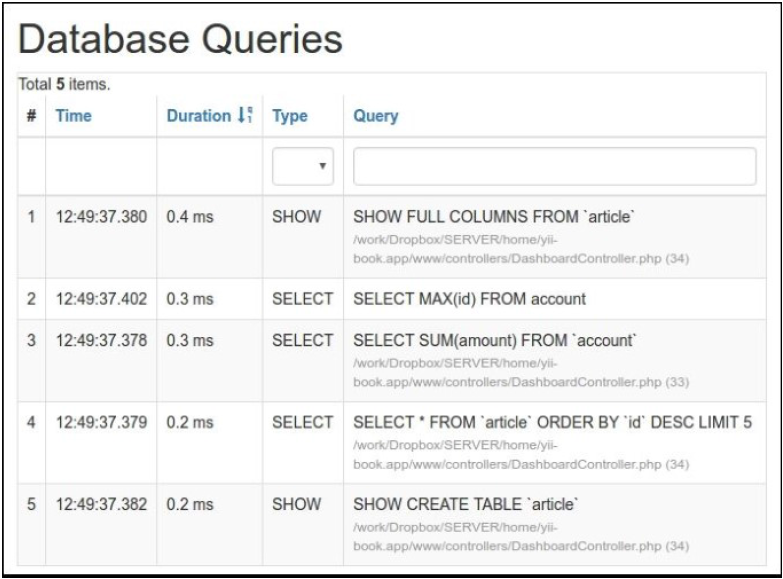Click the SELECT type cell in row 2
Viewport: 783px width, 579px height.
click(x=303, y=299)
